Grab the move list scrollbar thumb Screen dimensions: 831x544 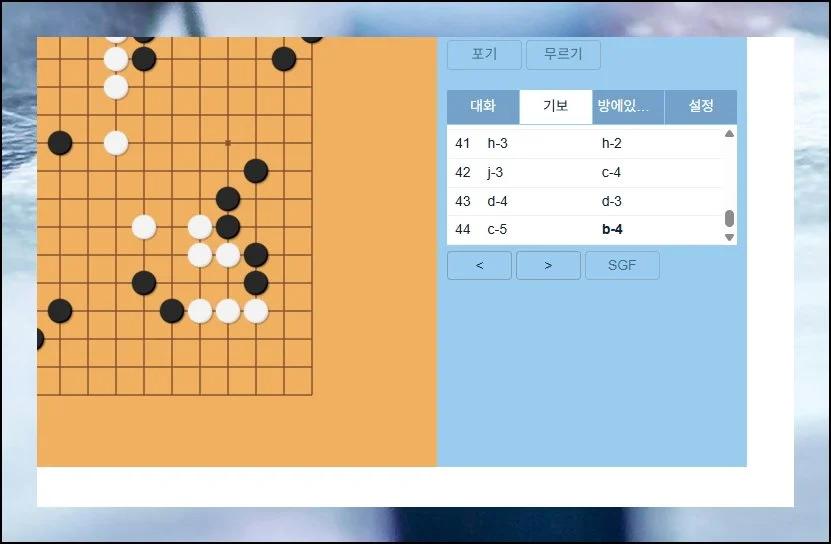(x=729, y=218)
